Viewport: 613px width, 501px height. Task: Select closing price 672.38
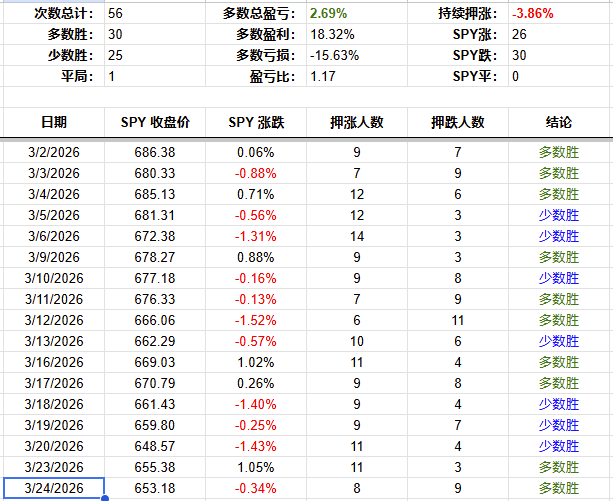click(155, 236)
